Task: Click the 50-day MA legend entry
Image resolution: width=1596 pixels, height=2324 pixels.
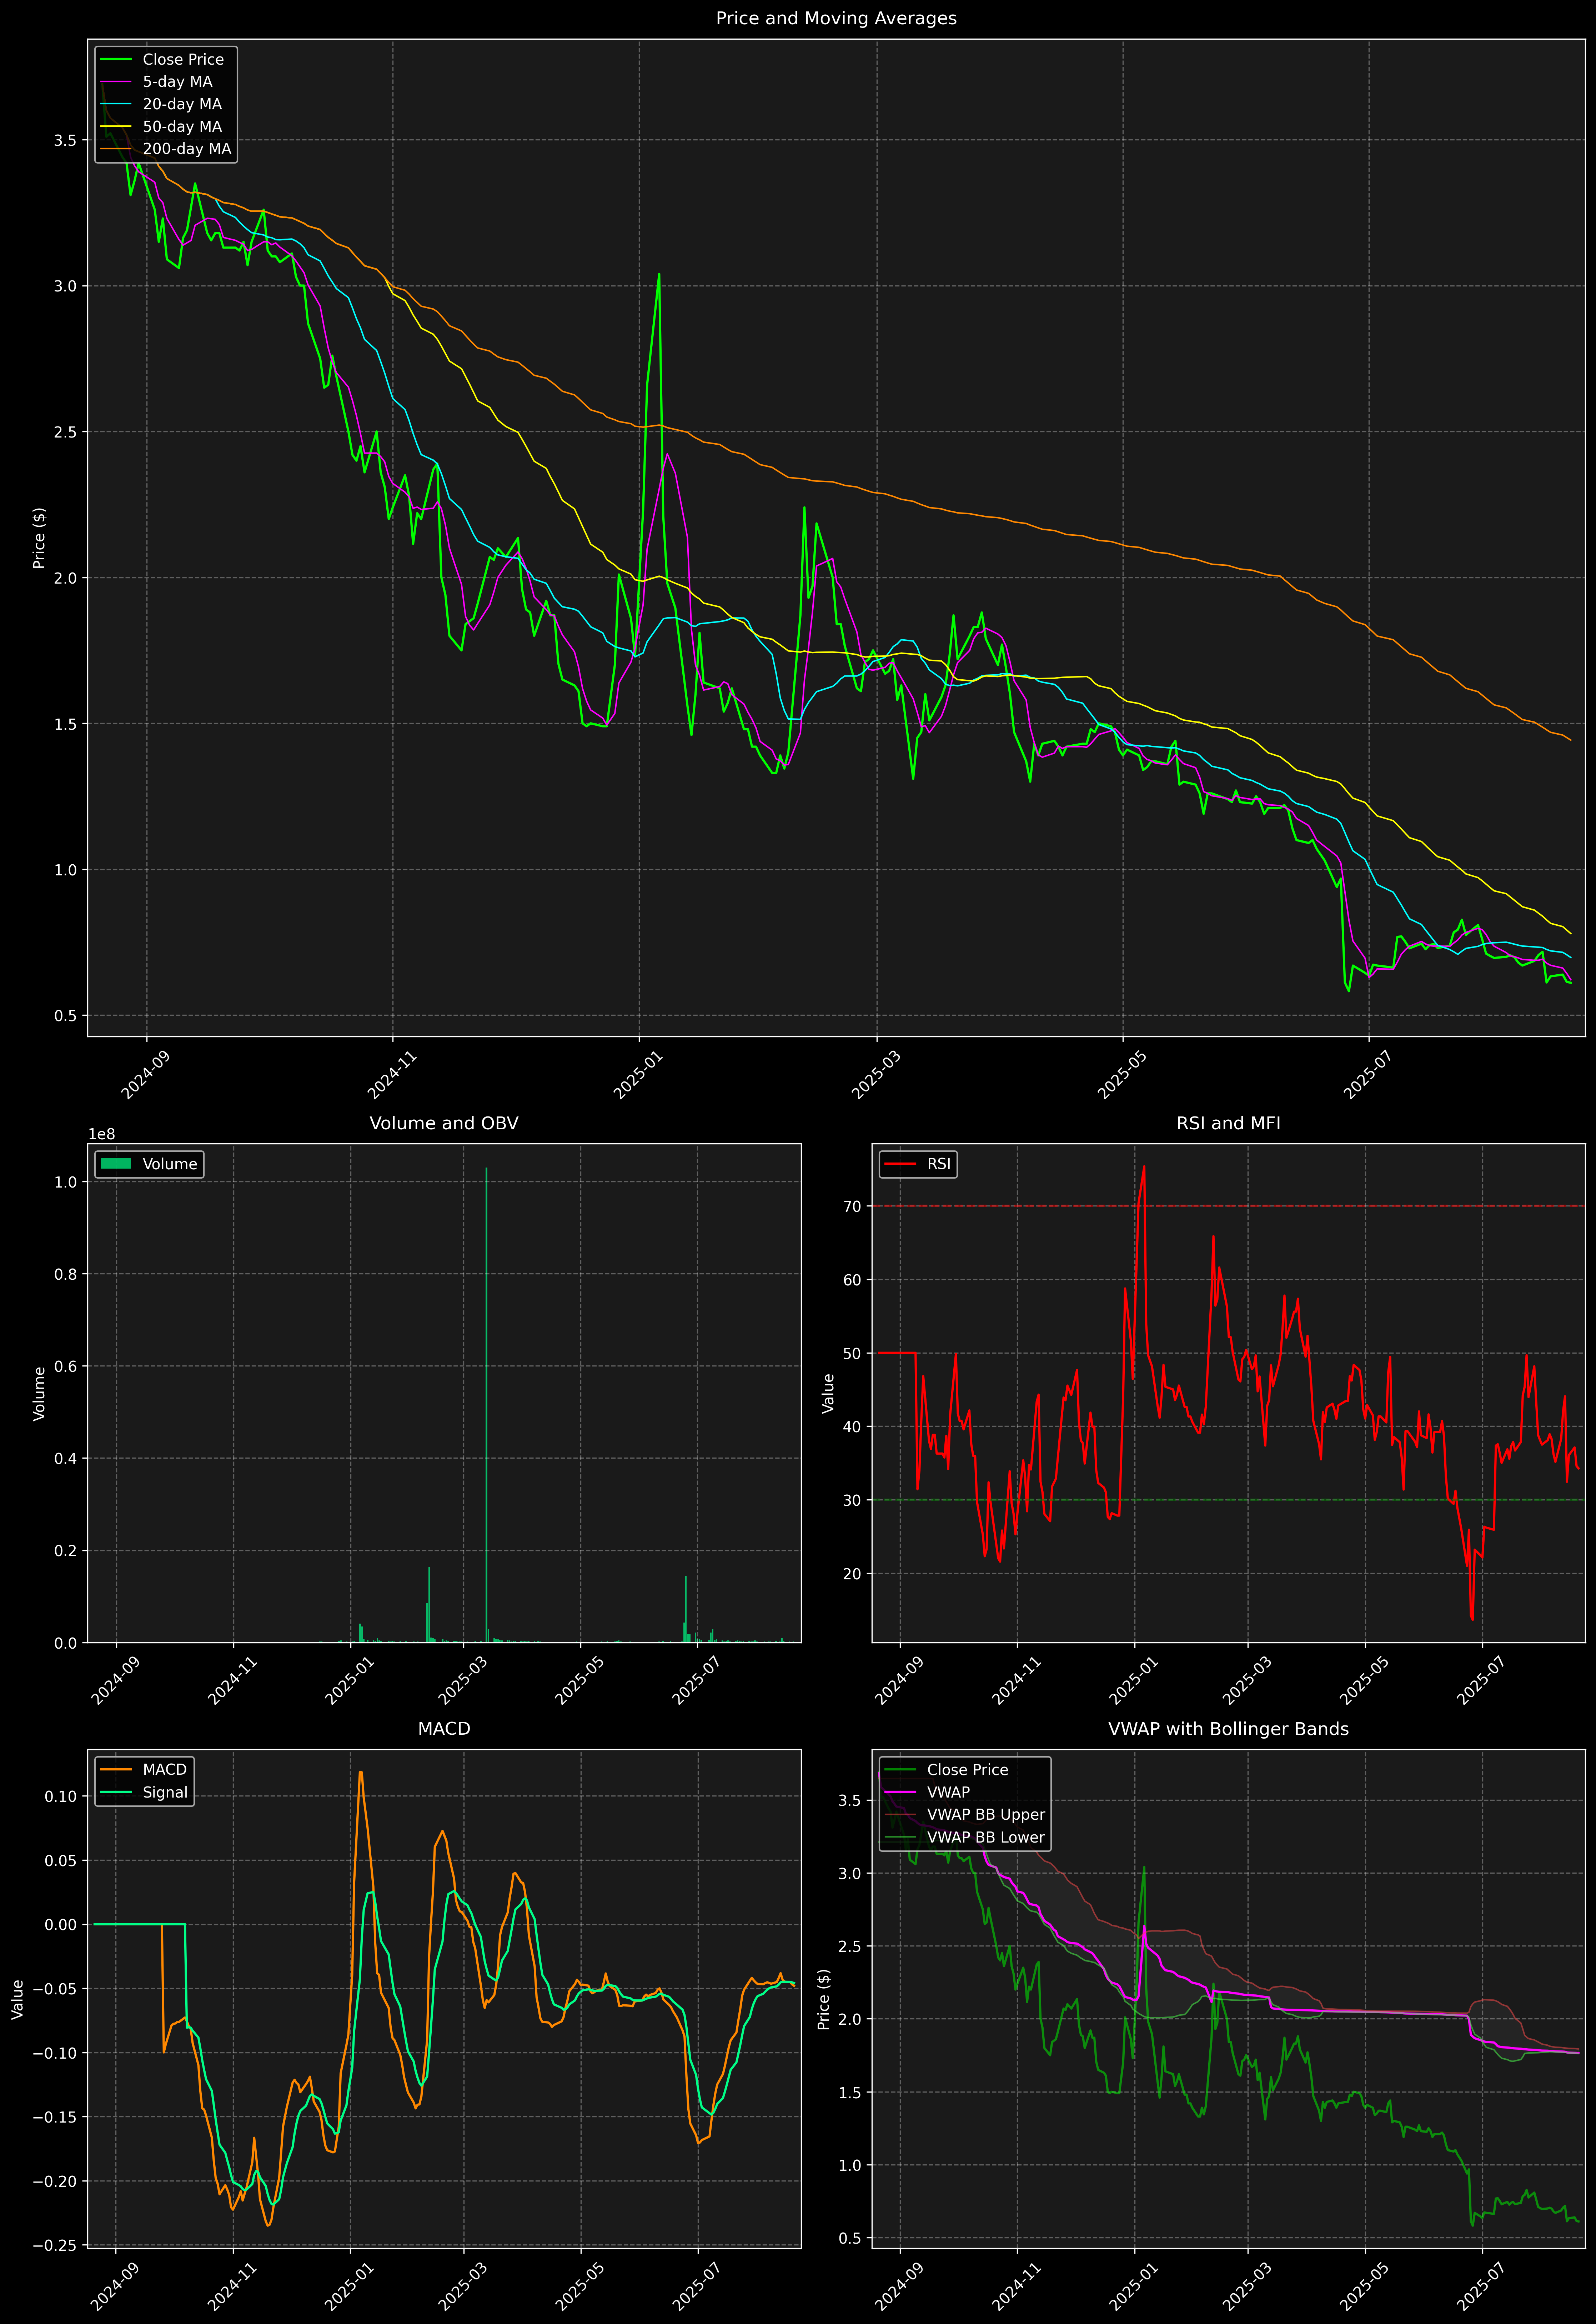Action: click(182, 127)
